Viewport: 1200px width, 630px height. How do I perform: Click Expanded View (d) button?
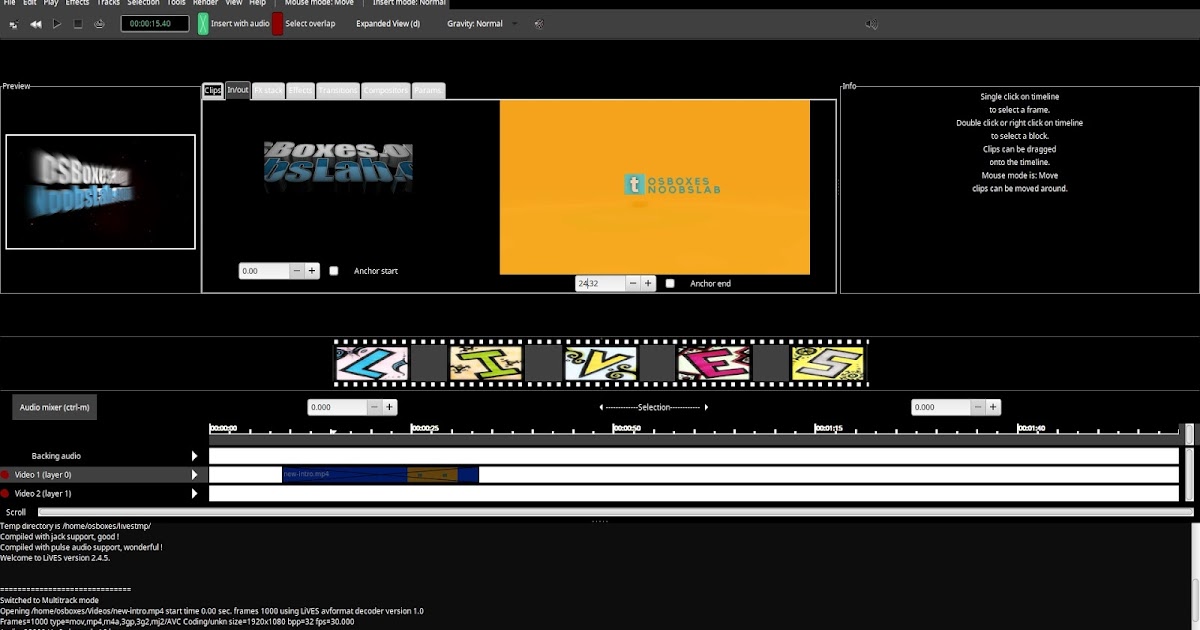pyautogui.click(x=388, y=23)
